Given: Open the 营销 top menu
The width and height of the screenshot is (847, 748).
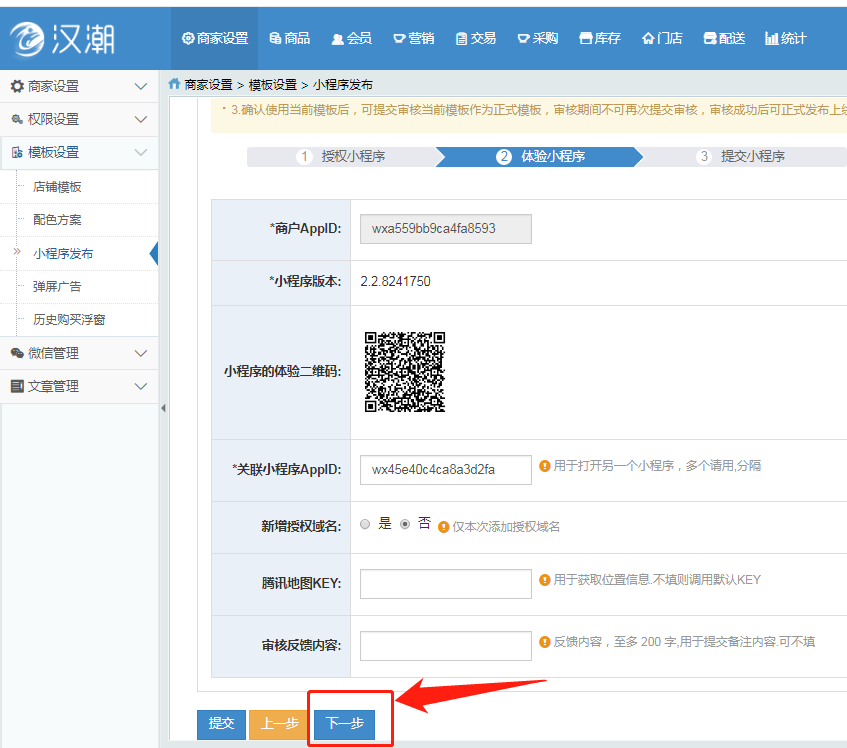Looking at the screenshot, I should (x=414, y=38).
